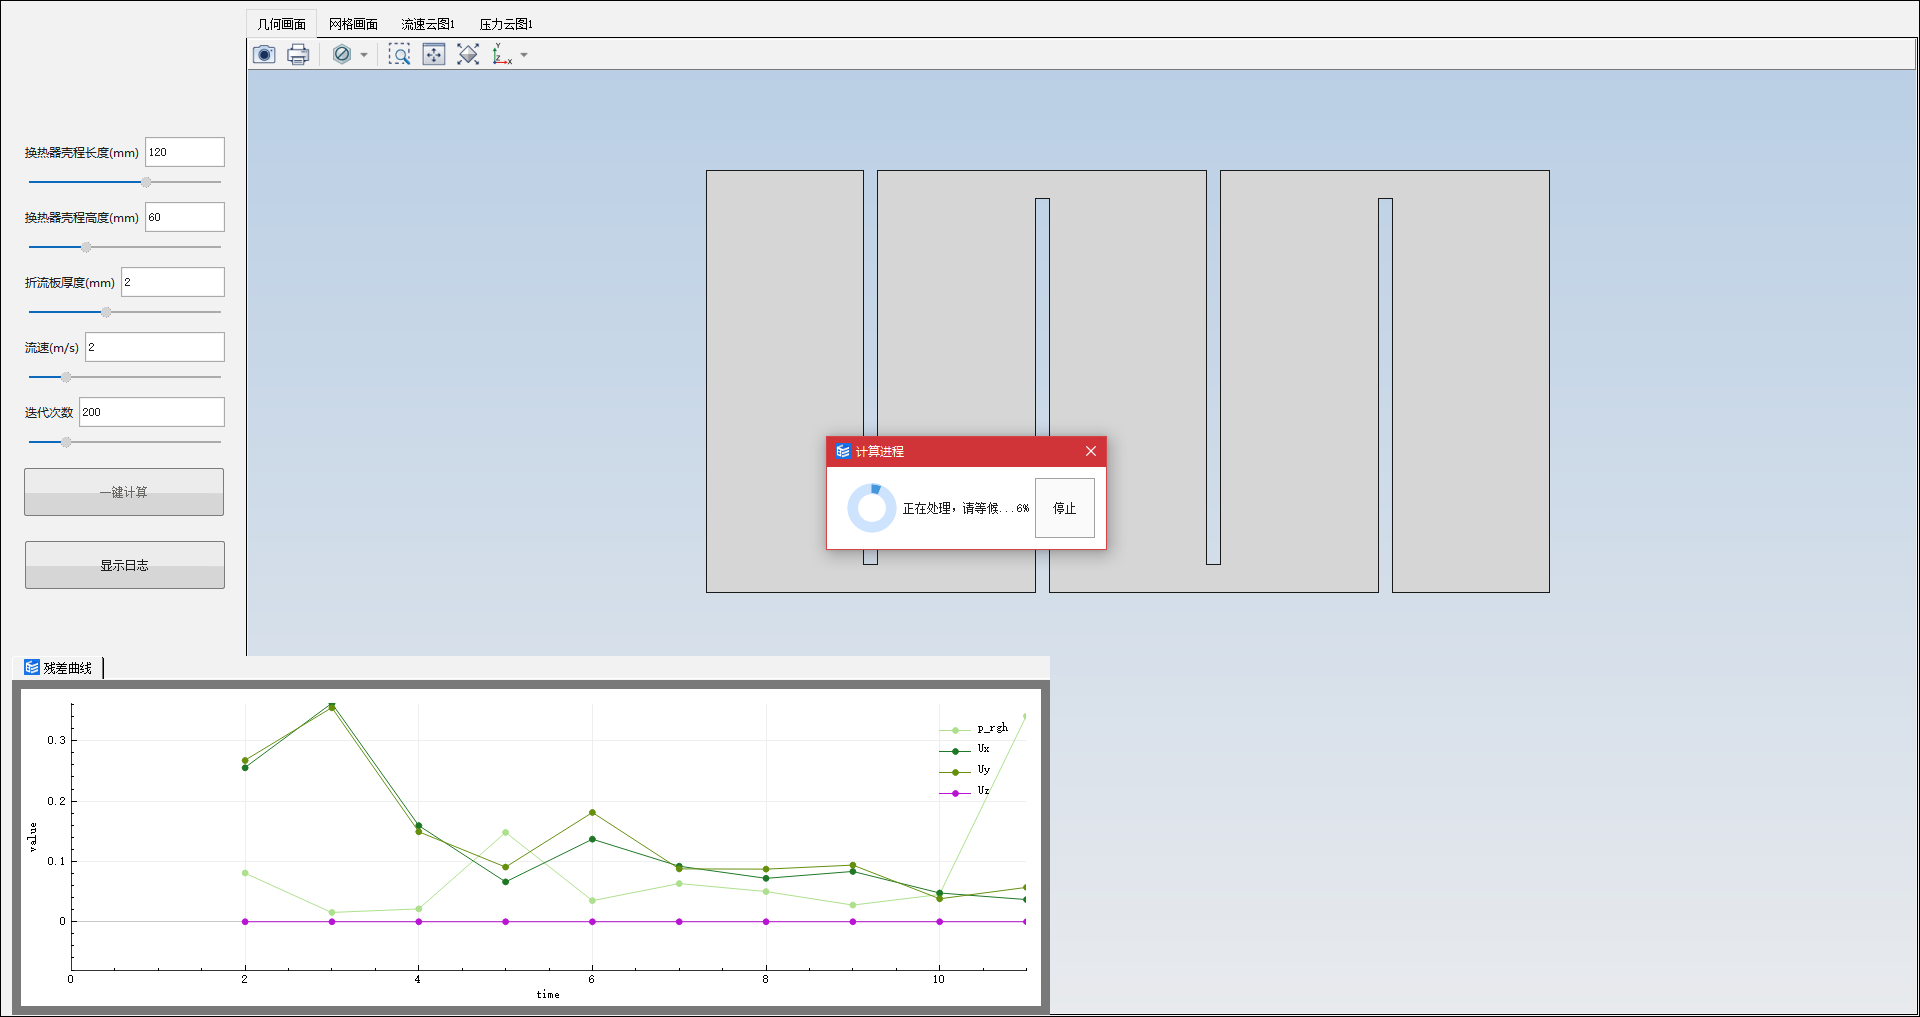The height and width of the screenshot is (1017, 1920).
Task: Click the Uz legend entry
Action: point(965,791)
